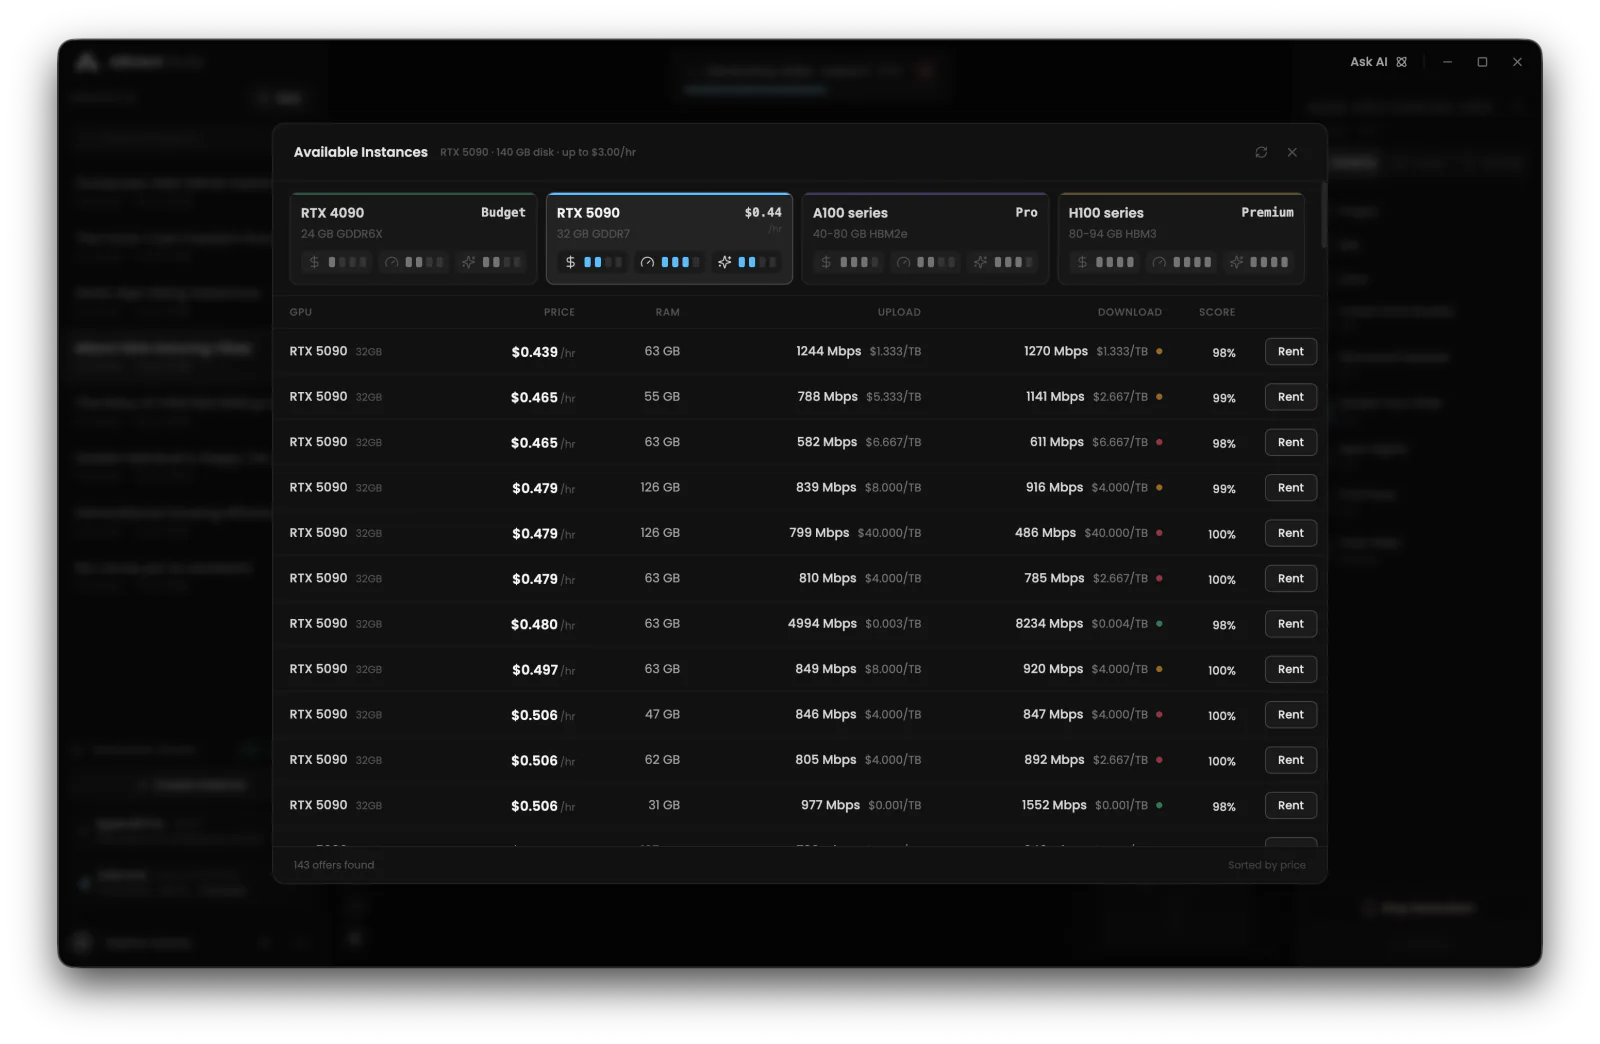Select the RTX 5090 tier card

coord(669,239)
